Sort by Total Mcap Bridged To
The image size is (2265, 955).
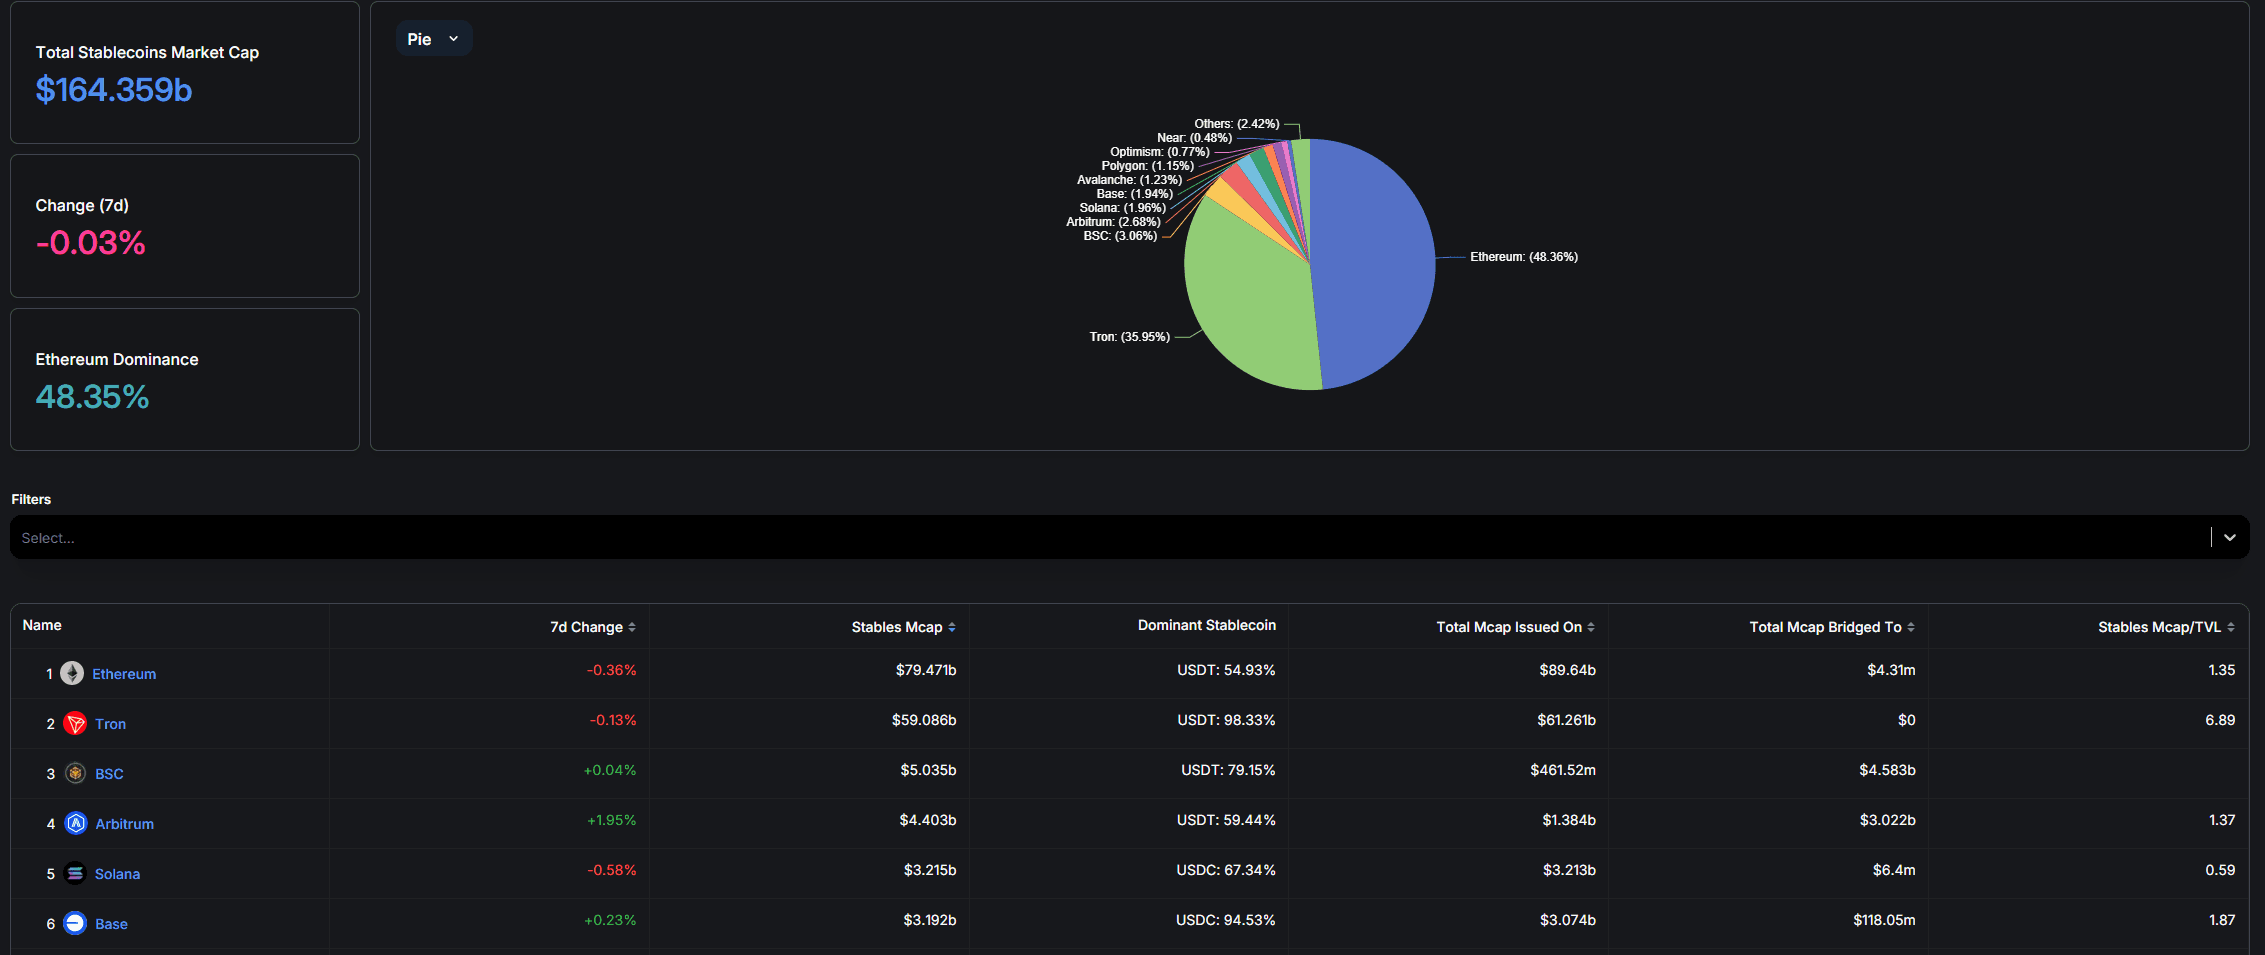[1831, 627]
